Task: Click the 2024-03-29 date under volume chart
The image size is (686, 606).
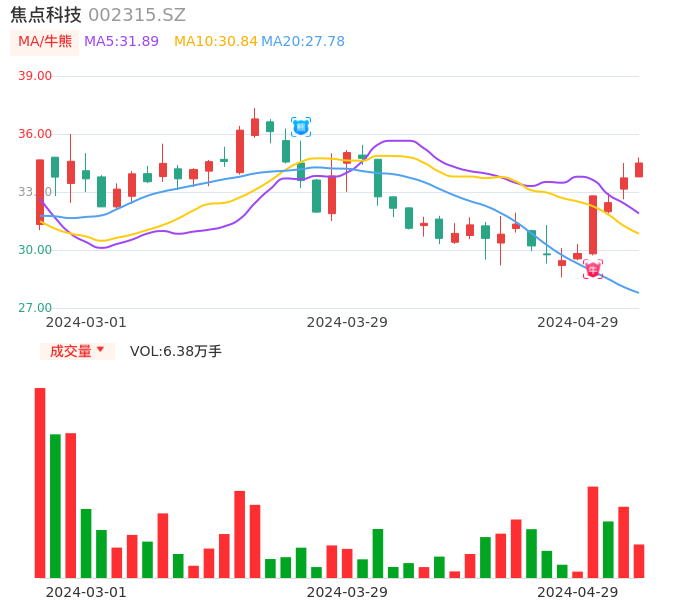Action: [347, 592]
